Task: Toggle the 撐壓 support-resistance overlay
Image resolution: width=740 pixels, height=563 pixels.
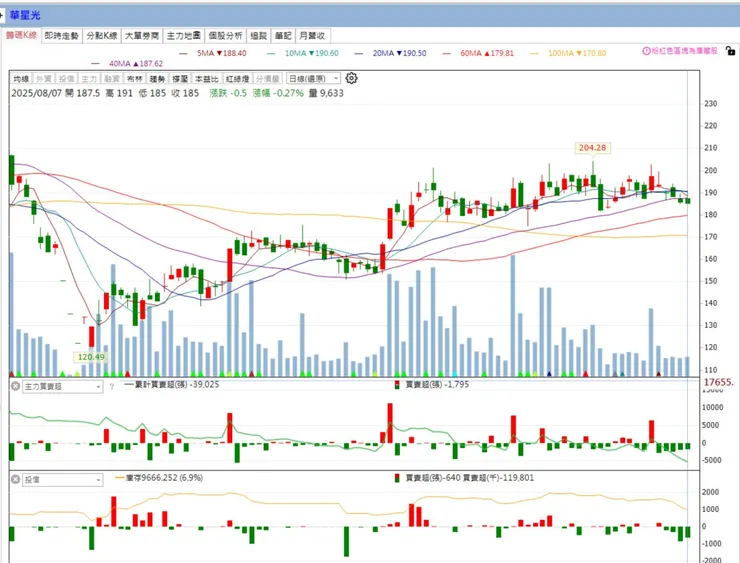Action: pos(180,78)
